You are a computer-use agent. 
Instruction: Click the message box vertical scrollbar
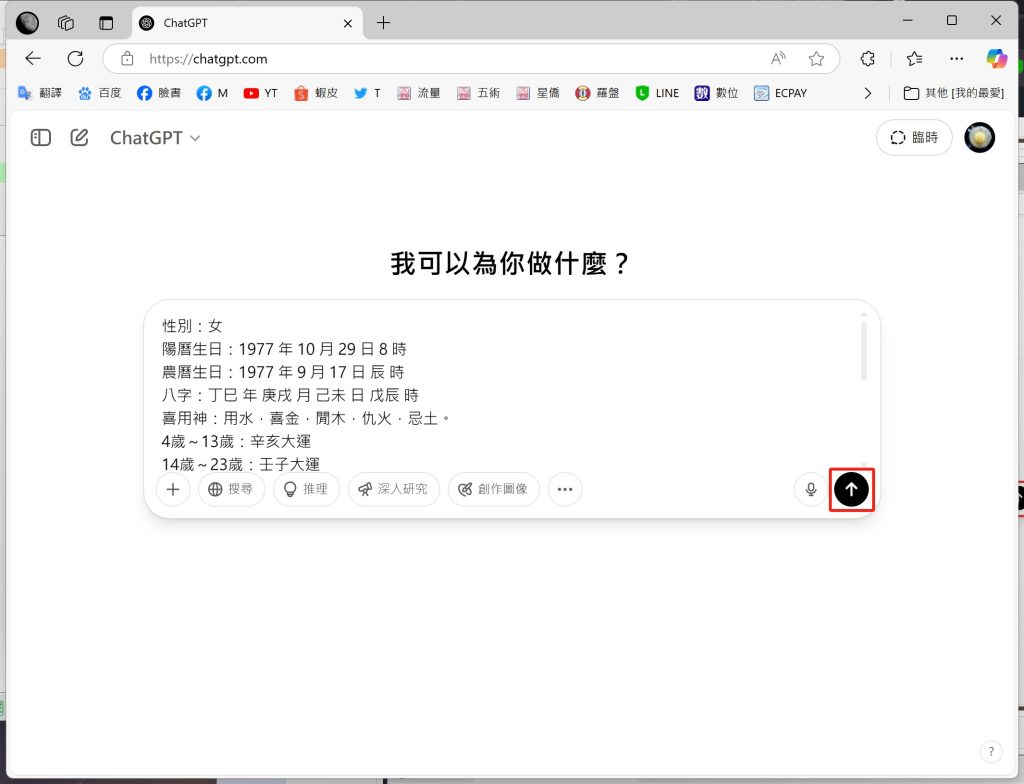point(866,352)
